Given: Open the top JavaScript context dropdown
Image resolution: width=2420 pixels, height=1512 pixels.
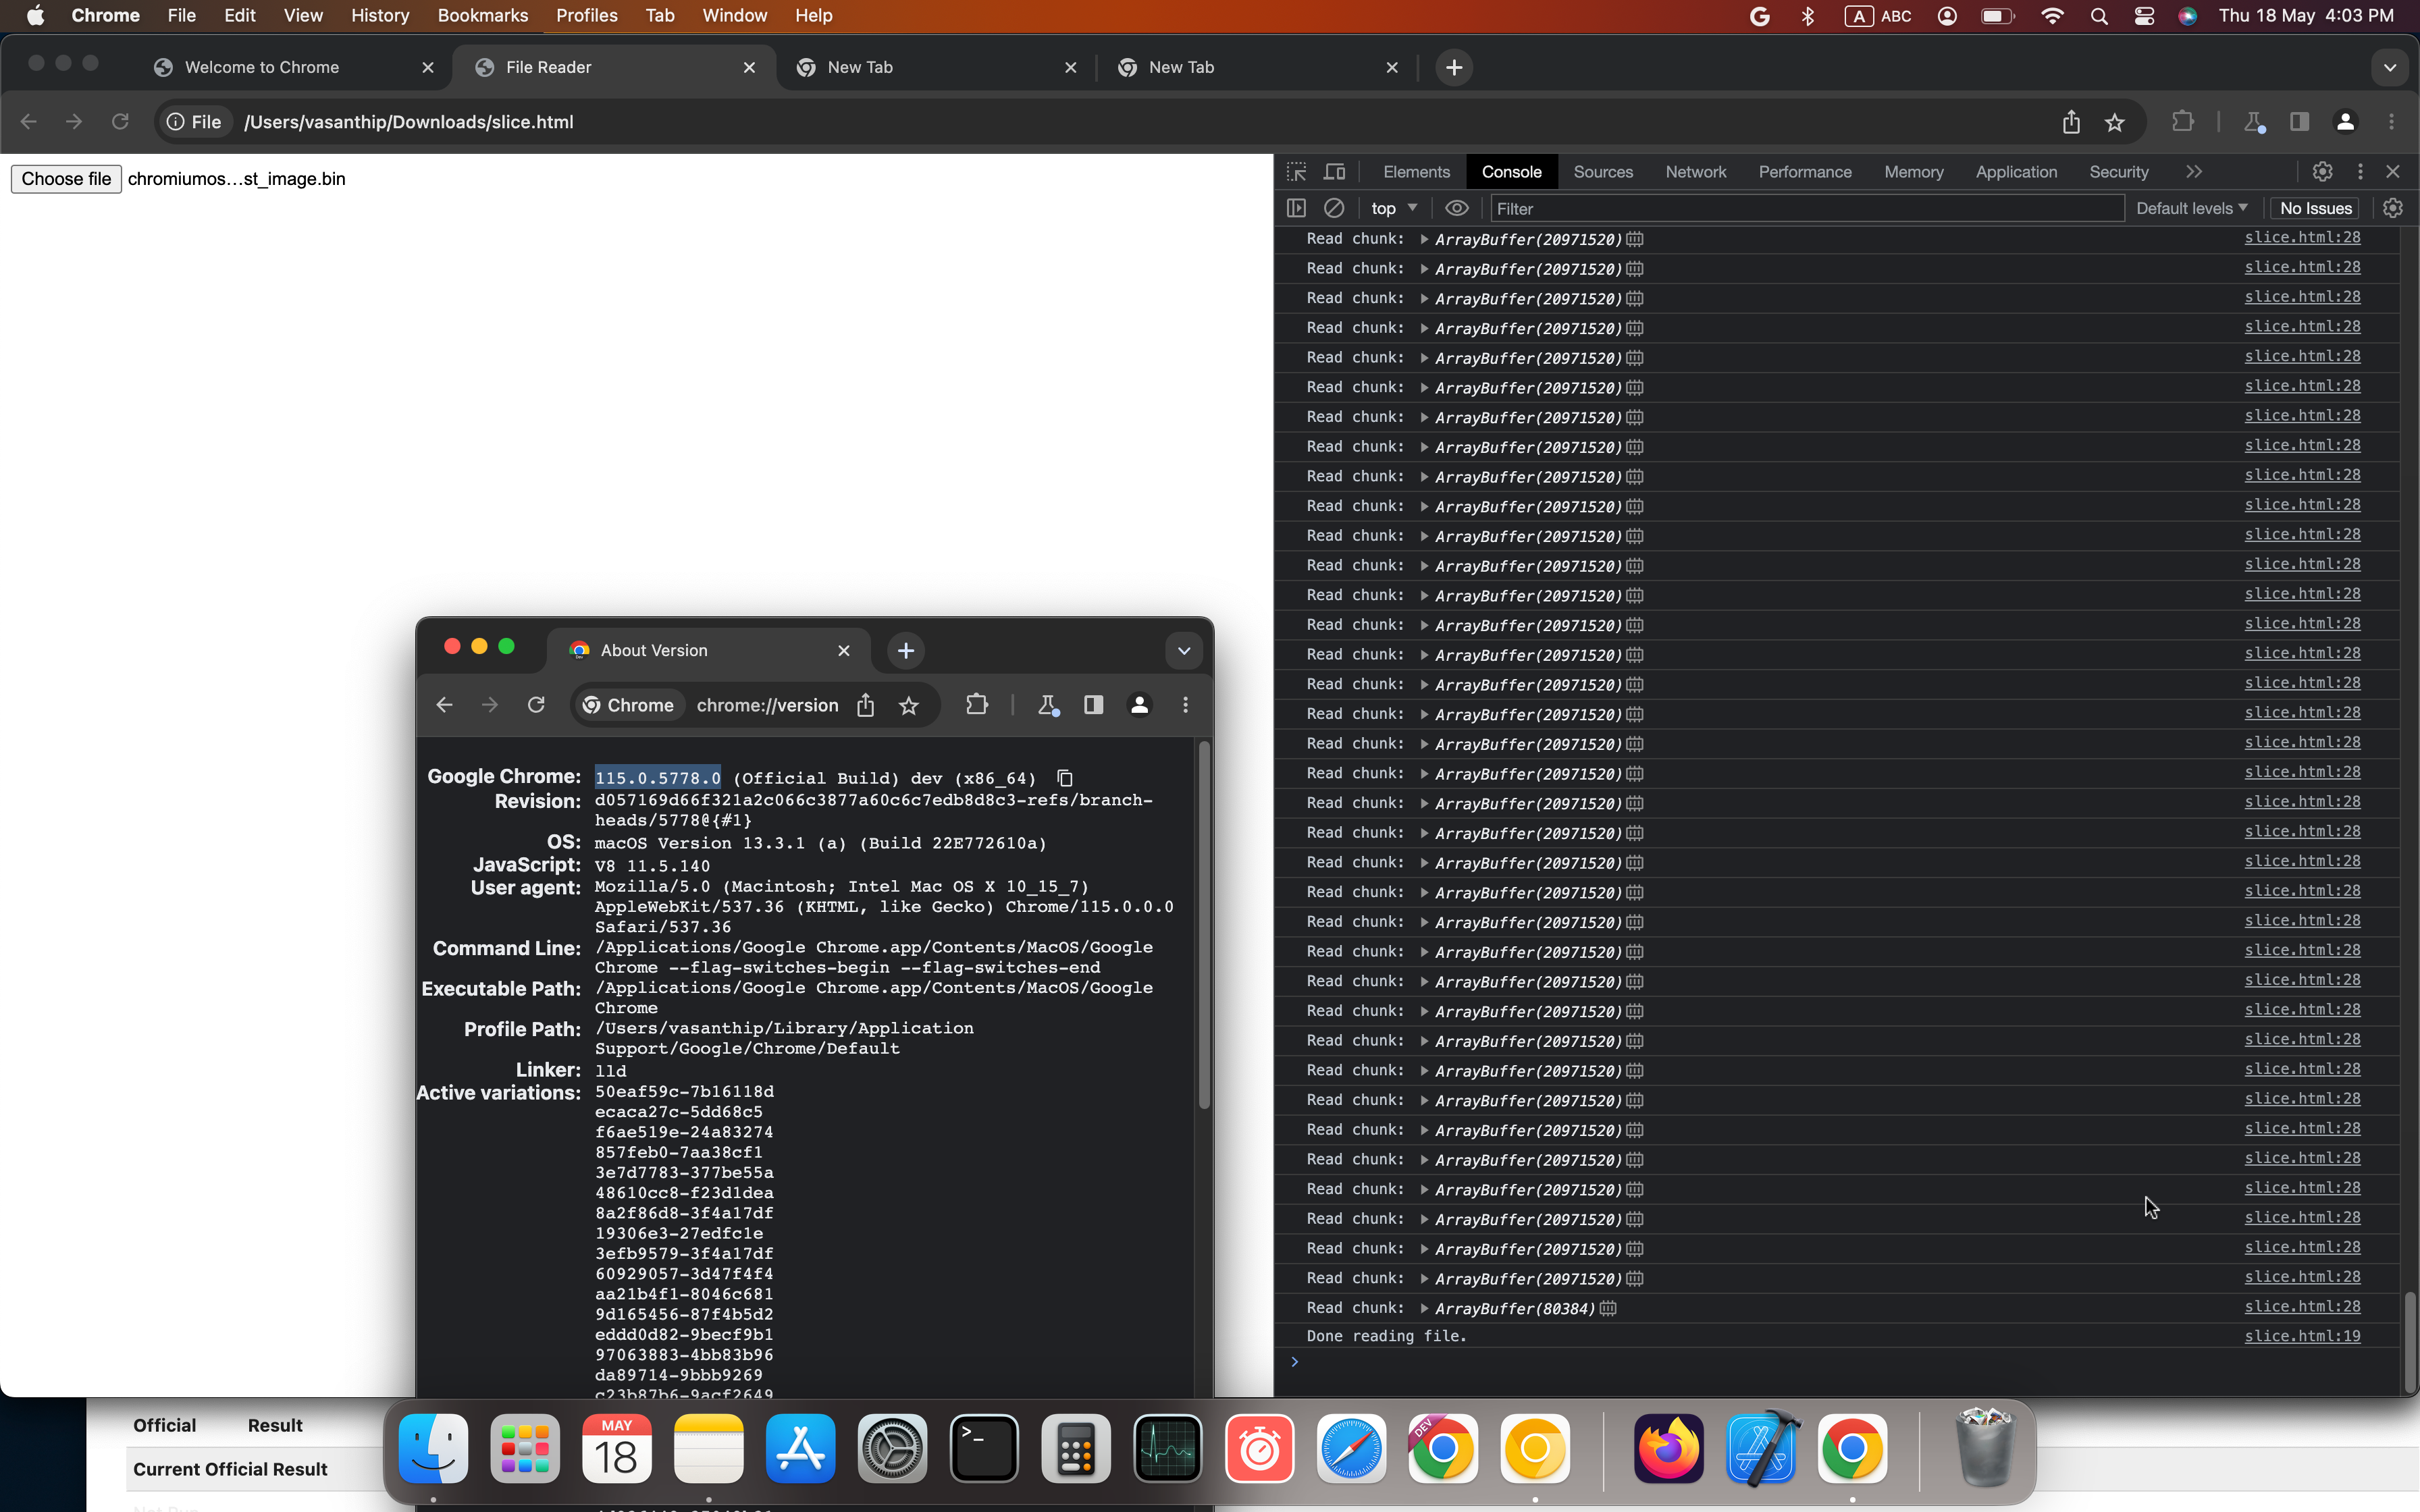Looking at the screenshot, I should [1395, 208].
